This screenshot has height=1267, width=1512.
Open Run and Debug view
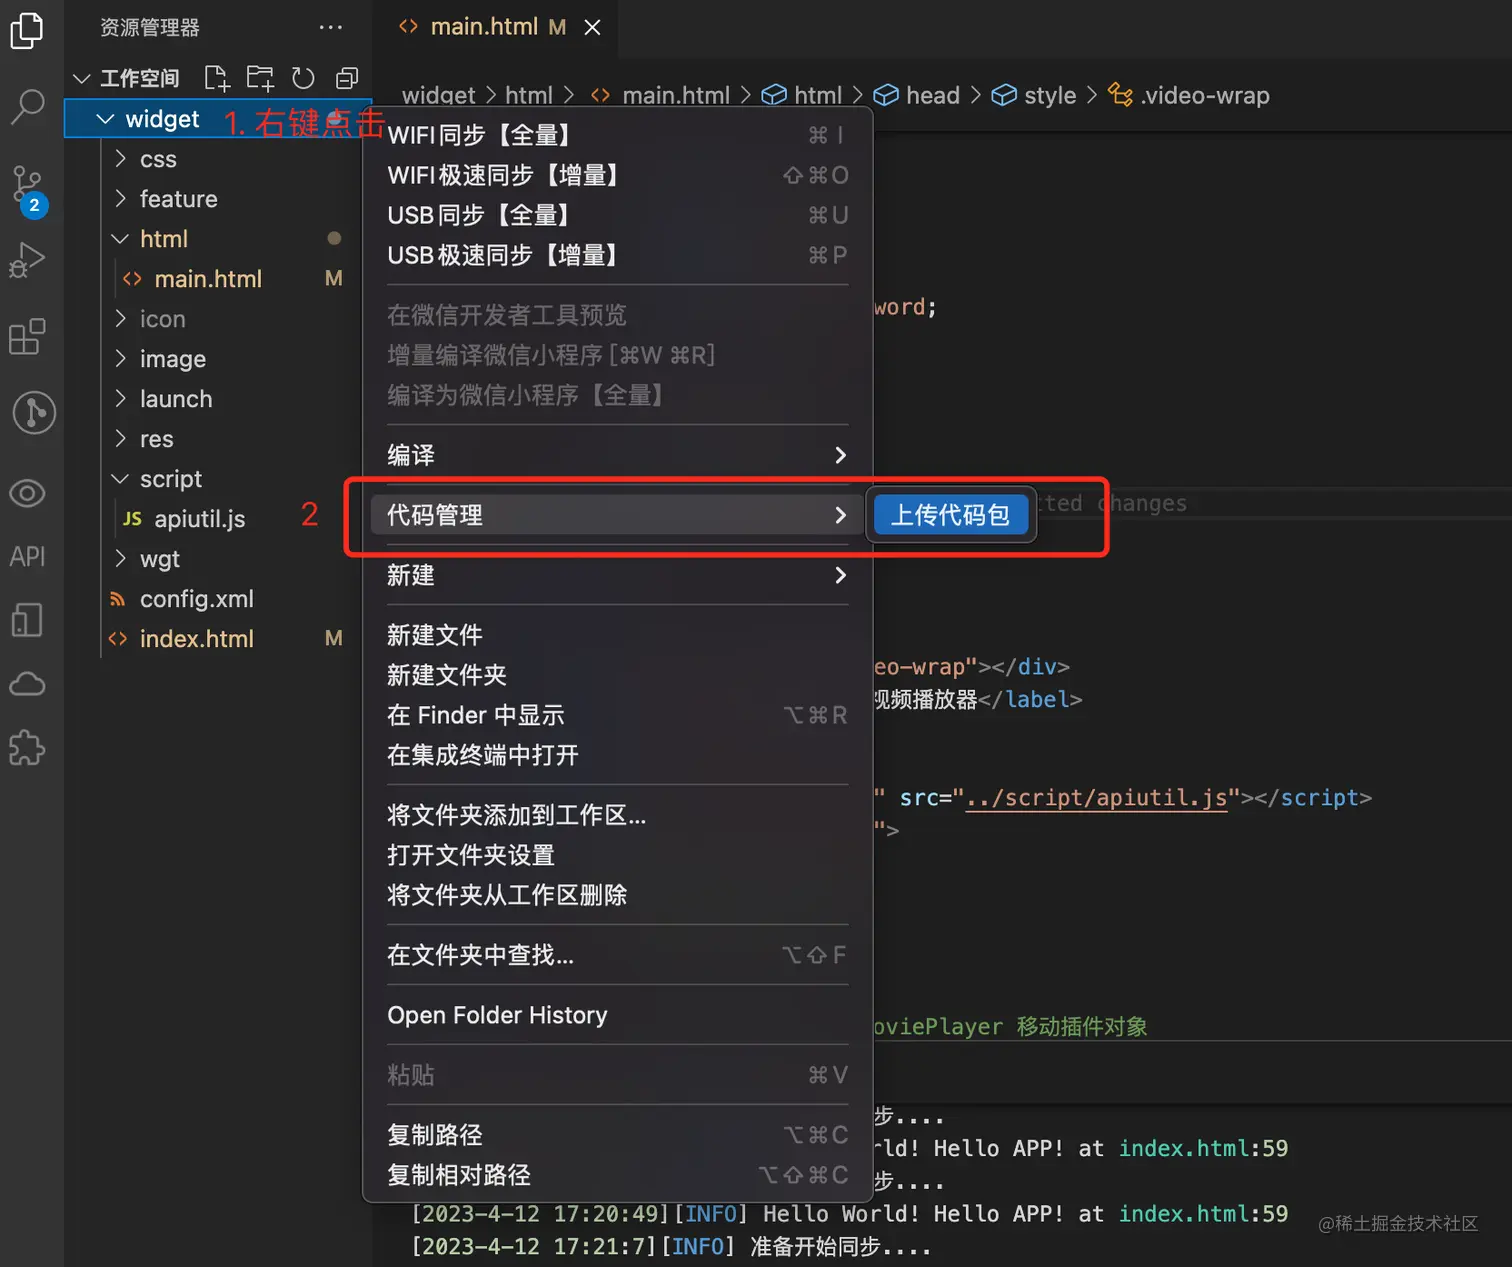click(x=28, y=260)
